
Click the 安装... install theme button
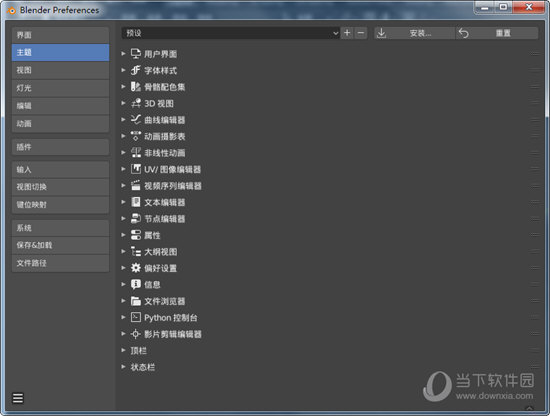coord(415,33)
